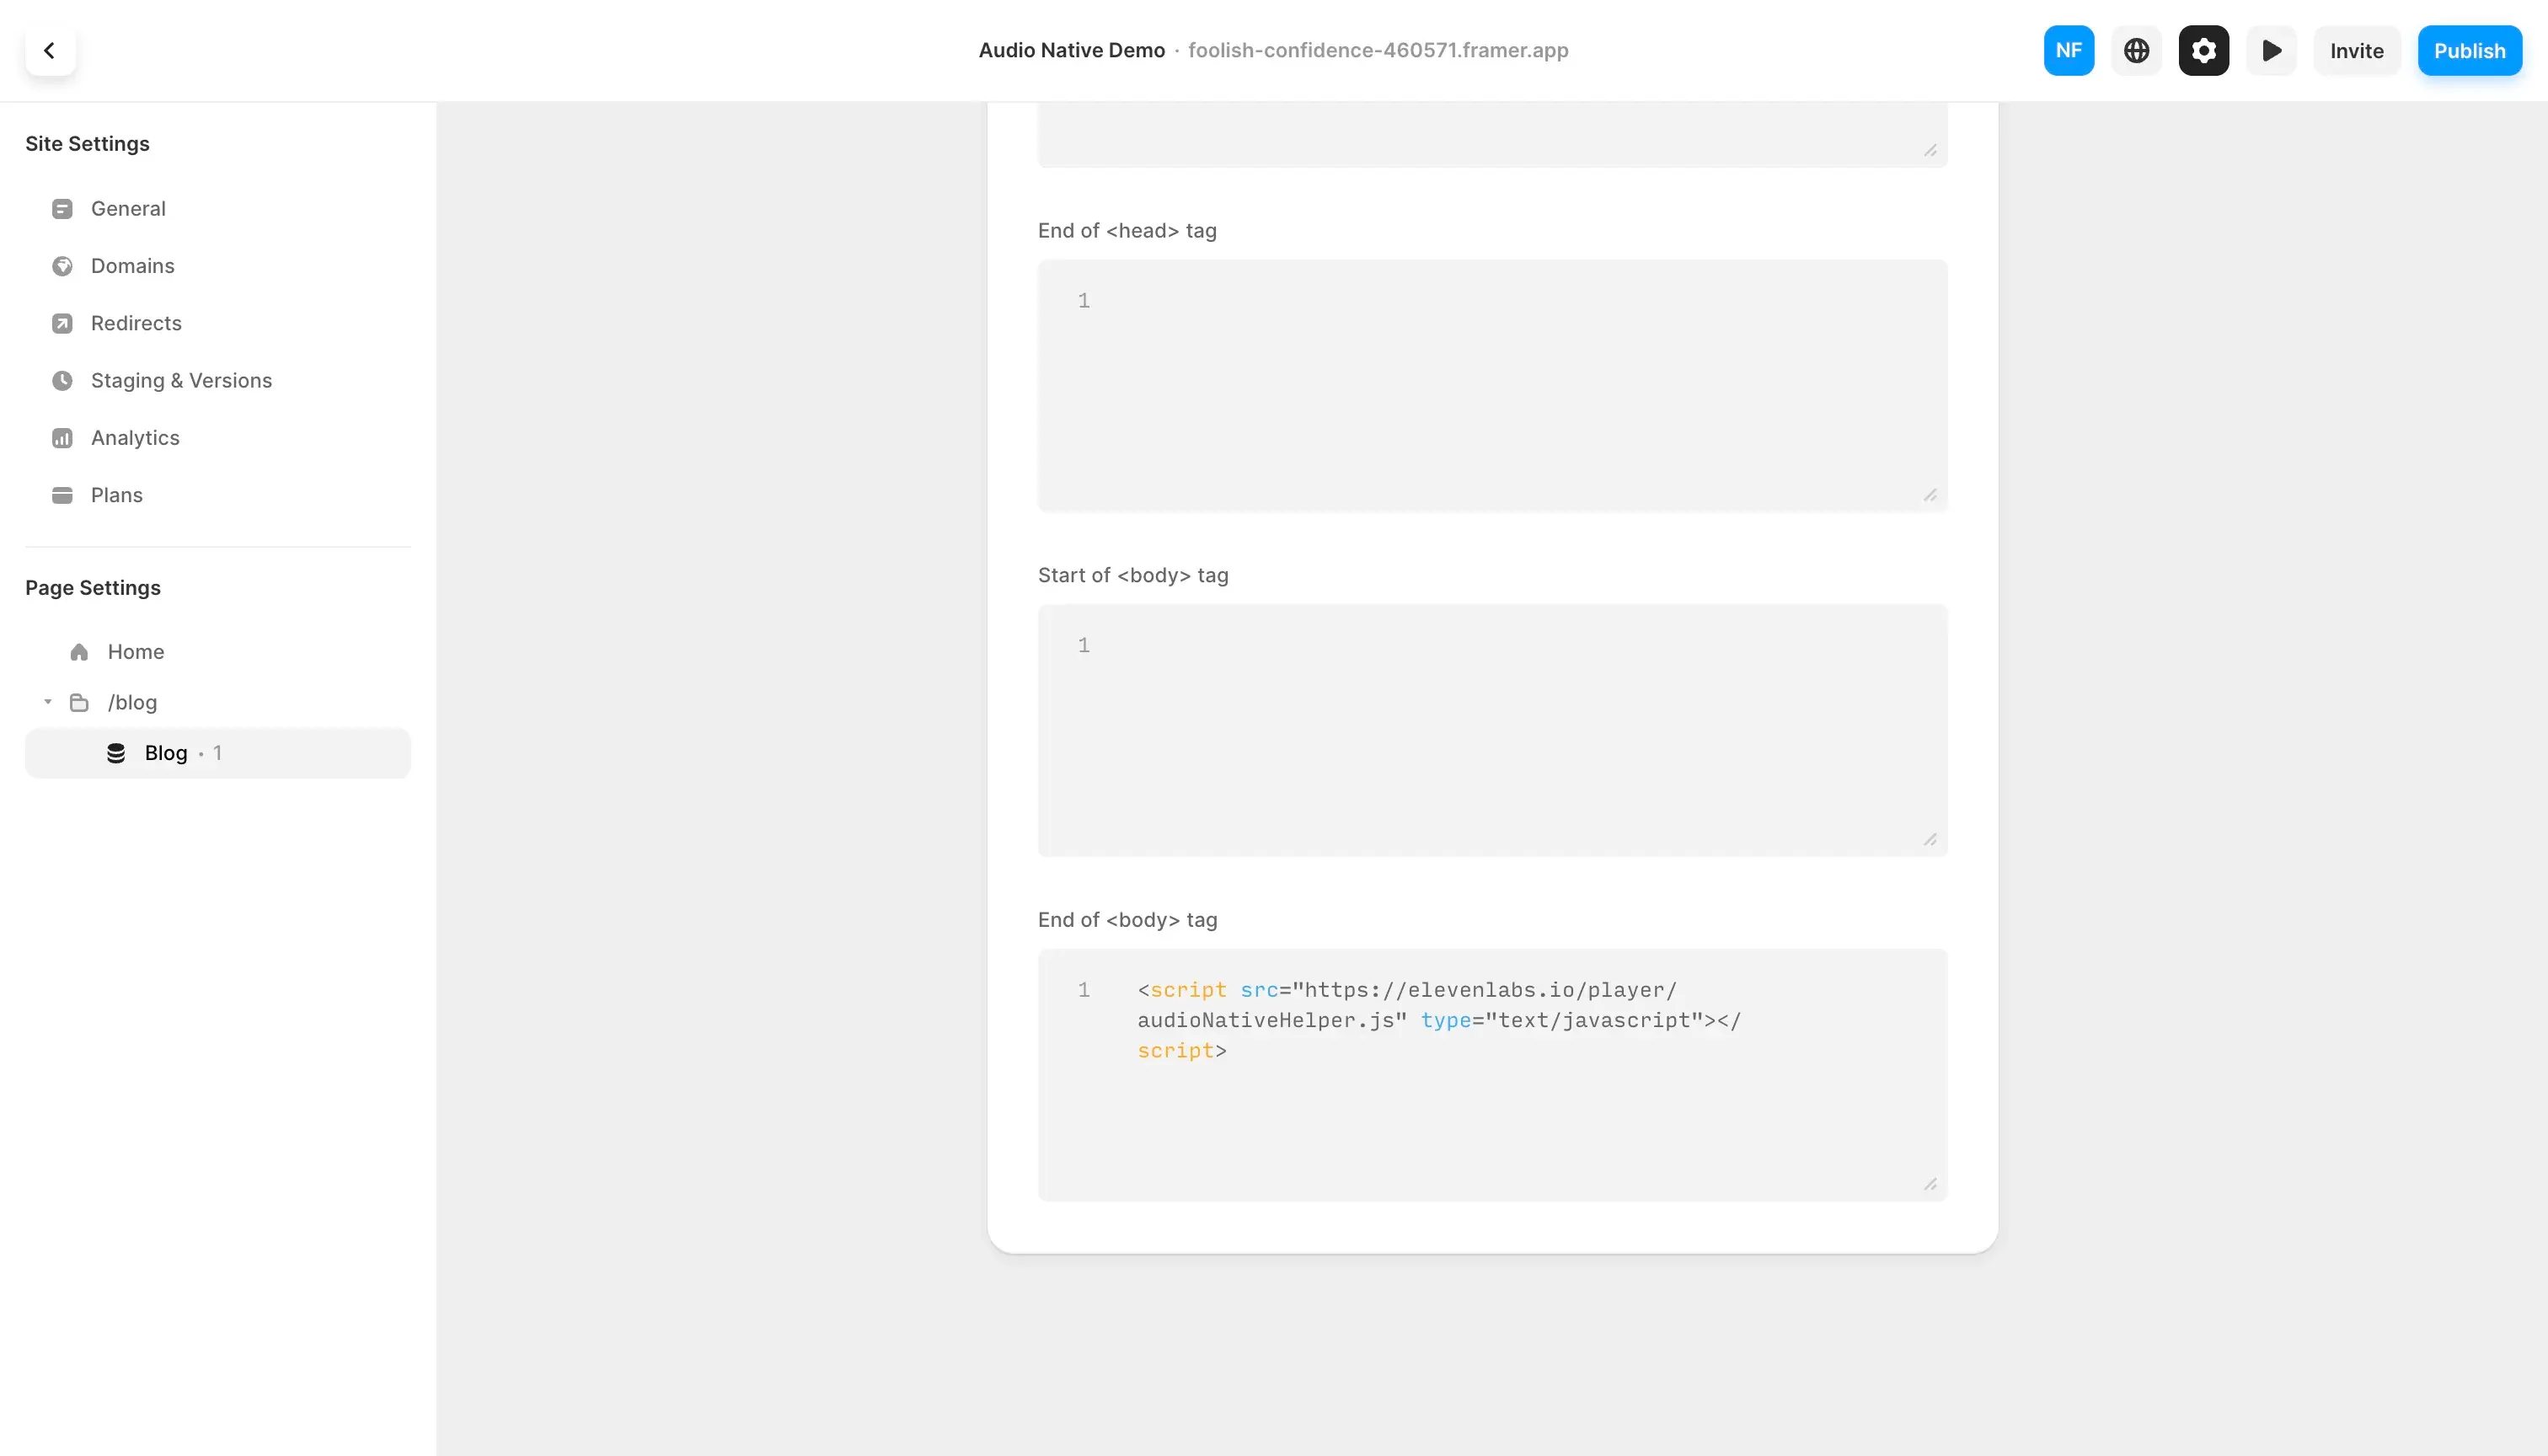Open Plans settings
Screen dimensions: 2548x1456
(x=116, y=495)
